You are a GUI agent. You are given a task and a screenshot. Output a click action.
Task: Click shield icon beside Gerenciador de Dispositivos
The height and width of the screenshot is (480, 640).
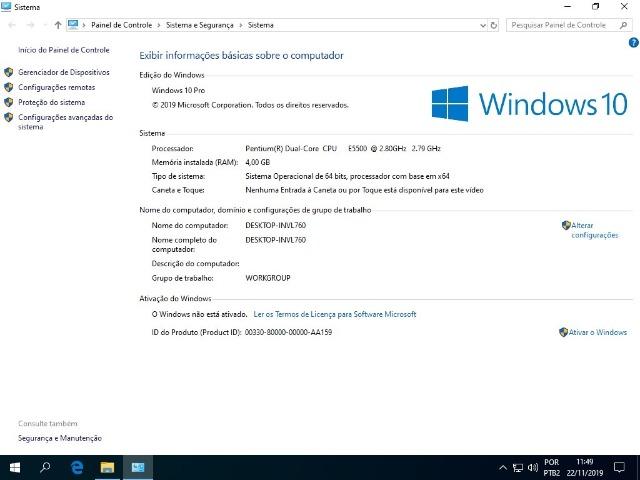pyautogui.click(x=9, y=72)
